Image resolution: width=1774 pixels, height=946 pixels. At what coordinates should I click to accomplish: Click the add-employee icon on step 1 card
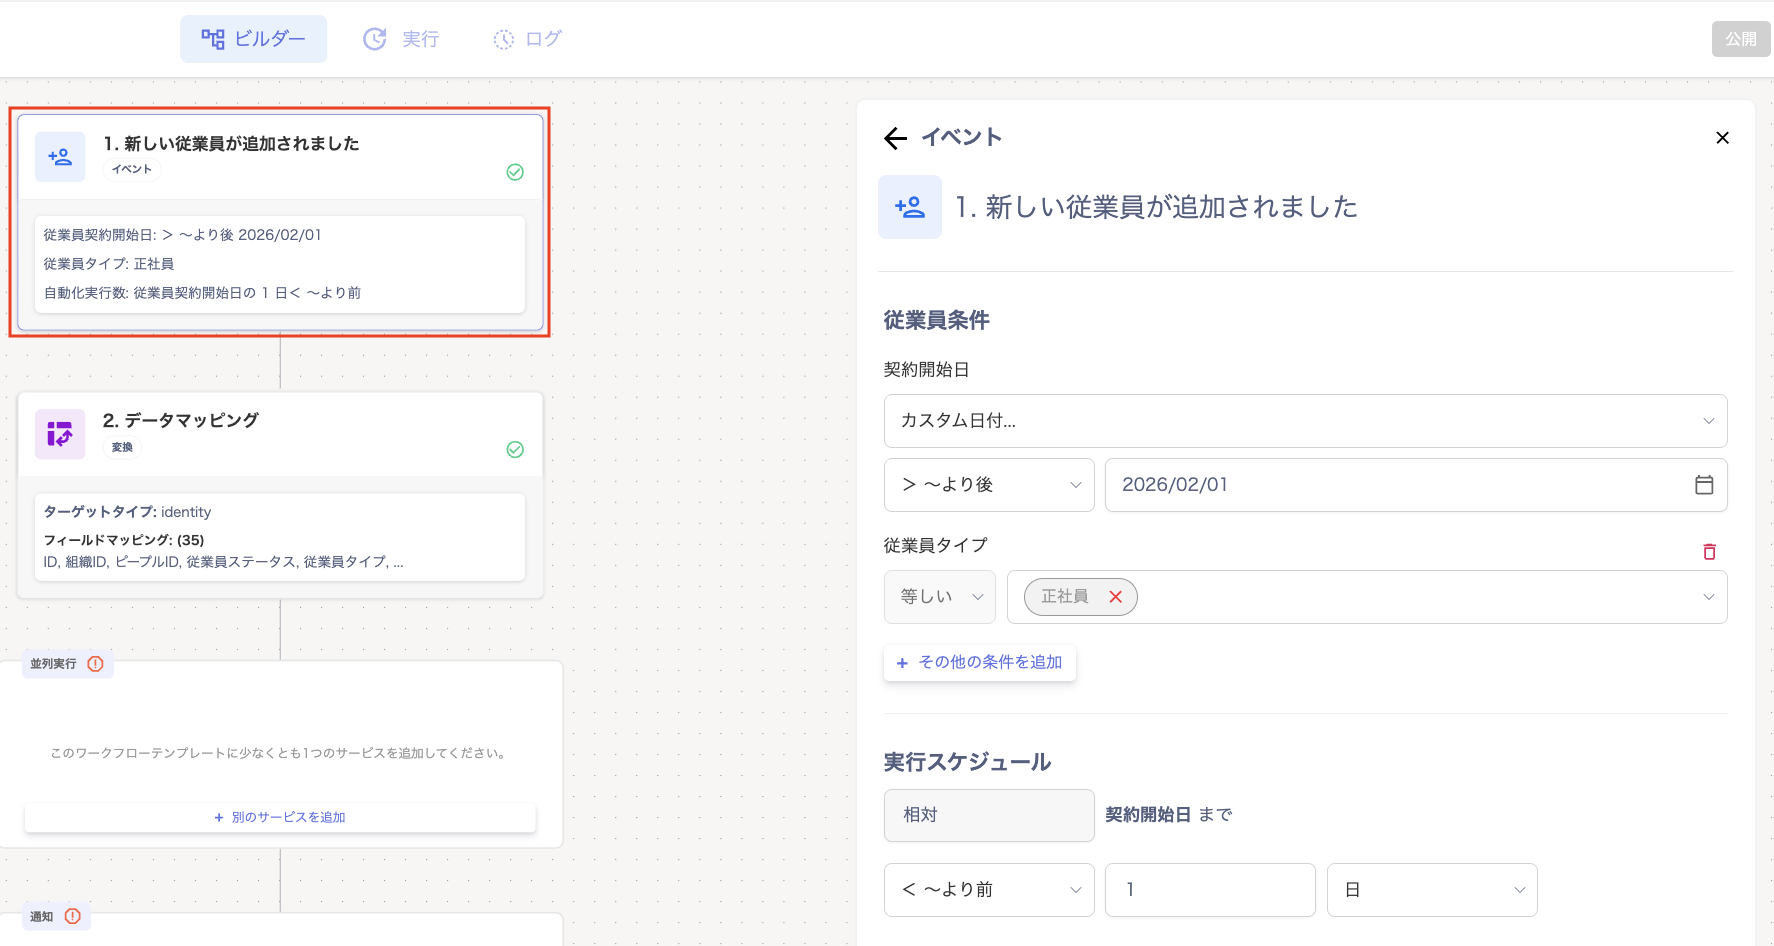tap(60, 157)
